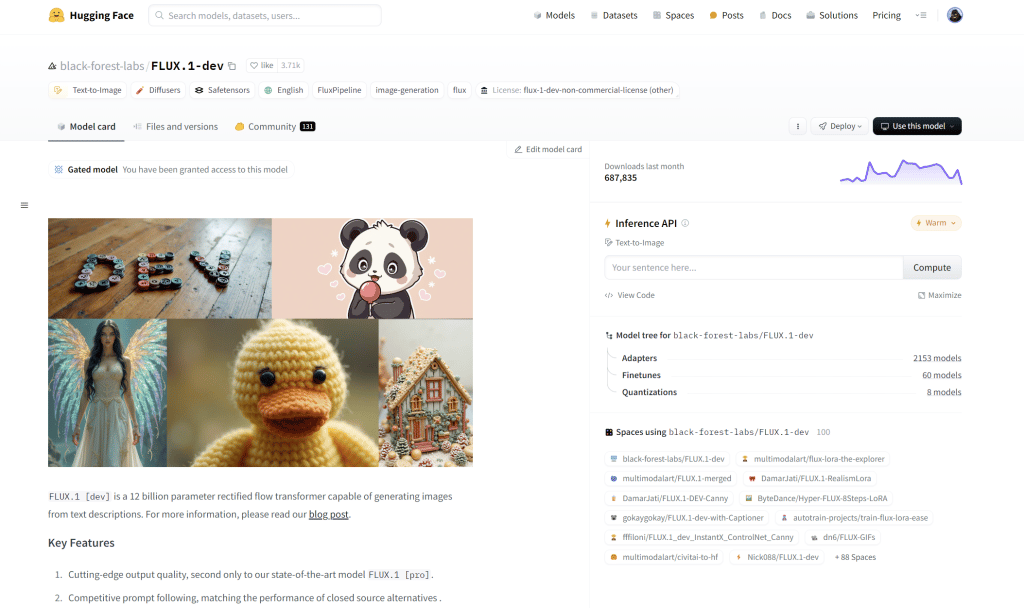Open Quantizations 8 models row

pos(791,392)
